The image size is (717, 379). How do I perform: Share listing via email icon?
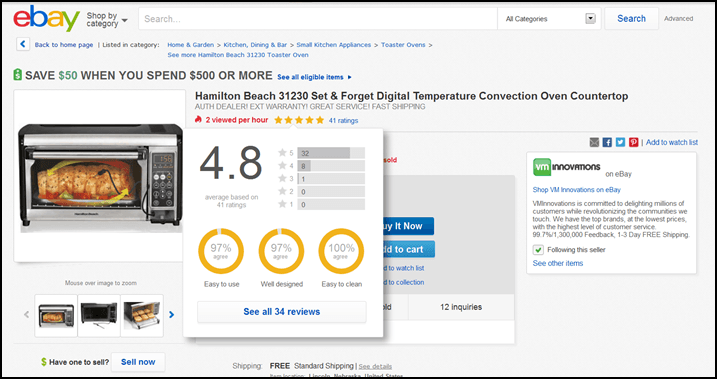594,143
